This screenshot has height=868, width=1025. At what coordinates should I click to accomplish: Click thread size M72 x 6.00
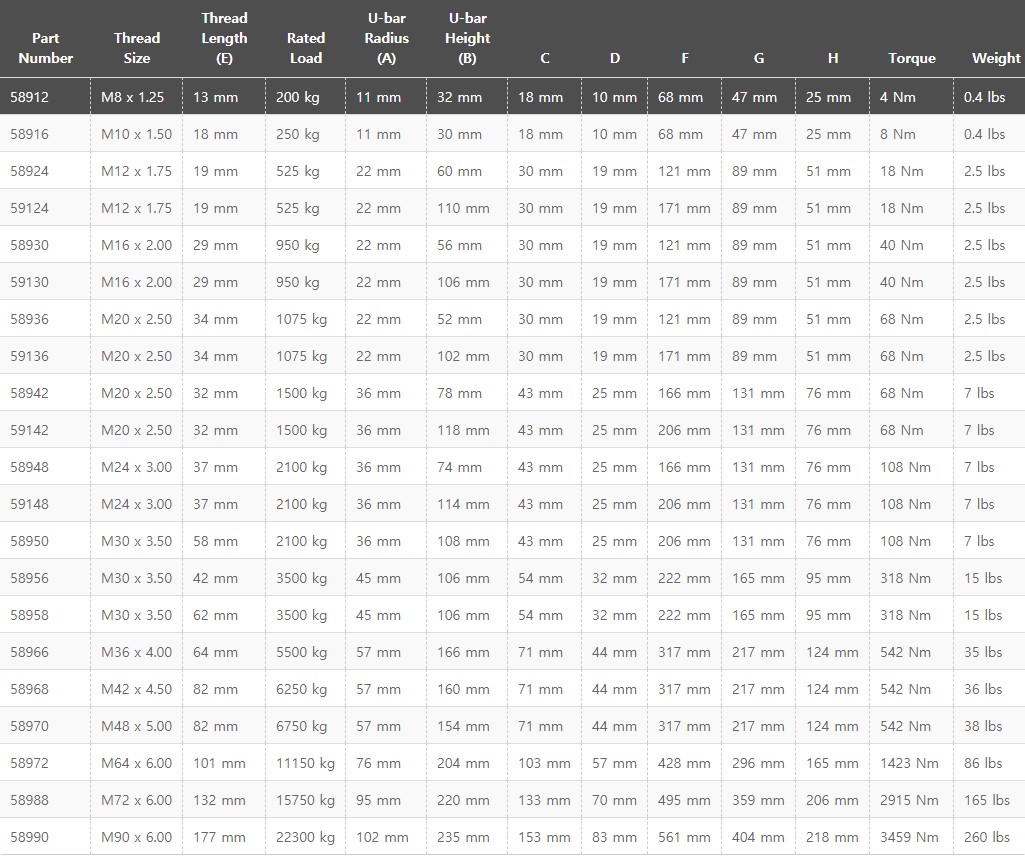tap(137, 800)
